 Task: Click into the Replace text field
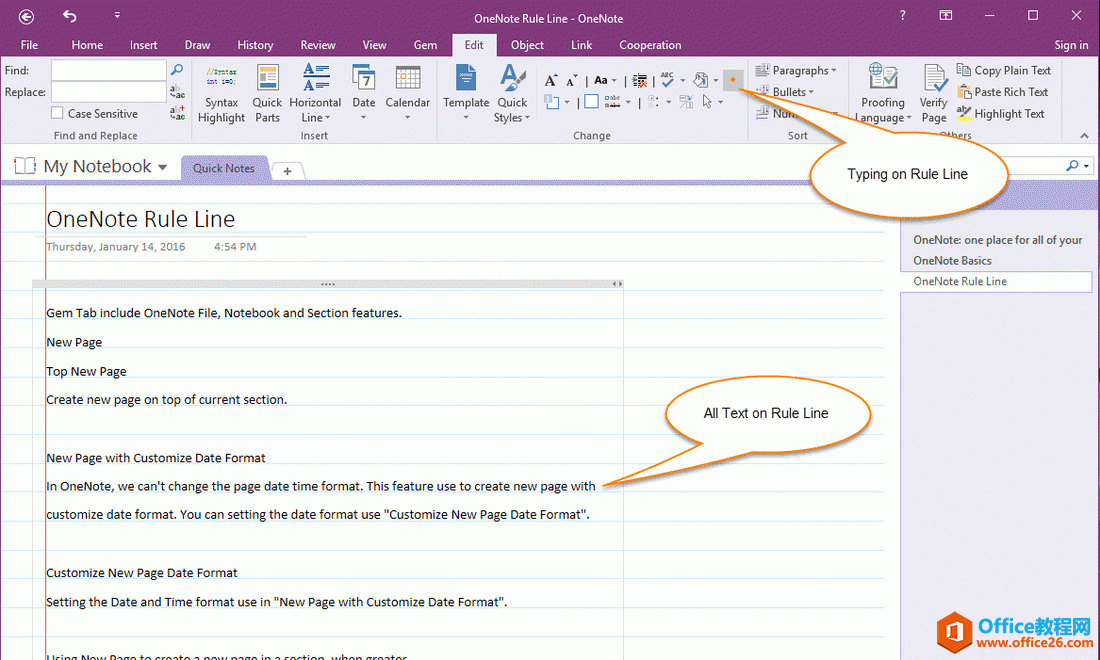(108, 92)
